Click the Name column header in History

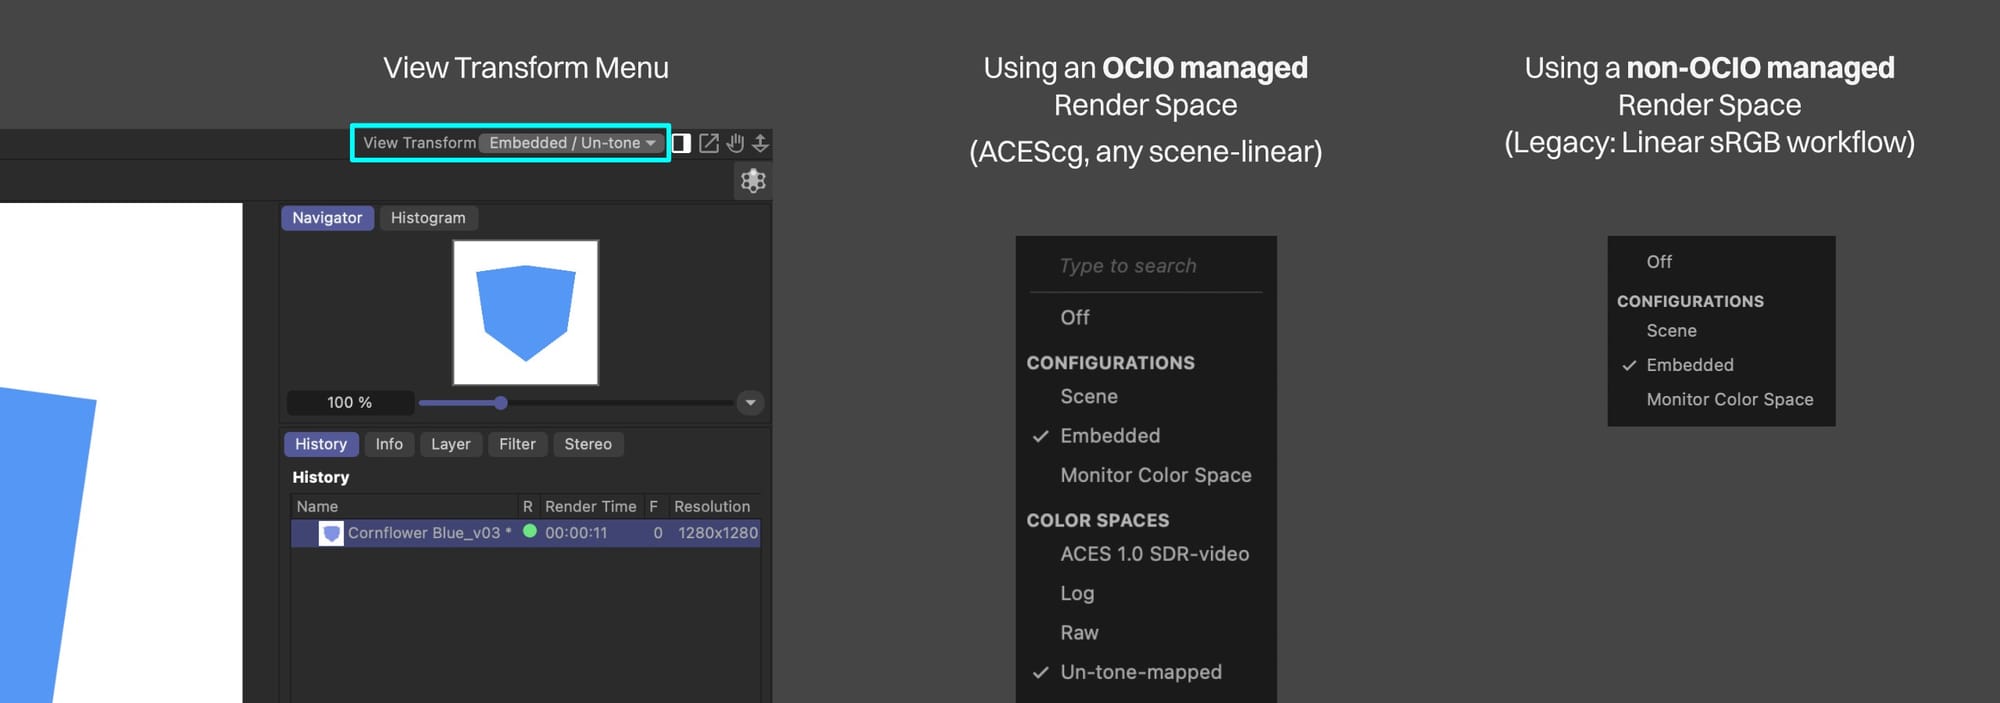pos(317,506)
